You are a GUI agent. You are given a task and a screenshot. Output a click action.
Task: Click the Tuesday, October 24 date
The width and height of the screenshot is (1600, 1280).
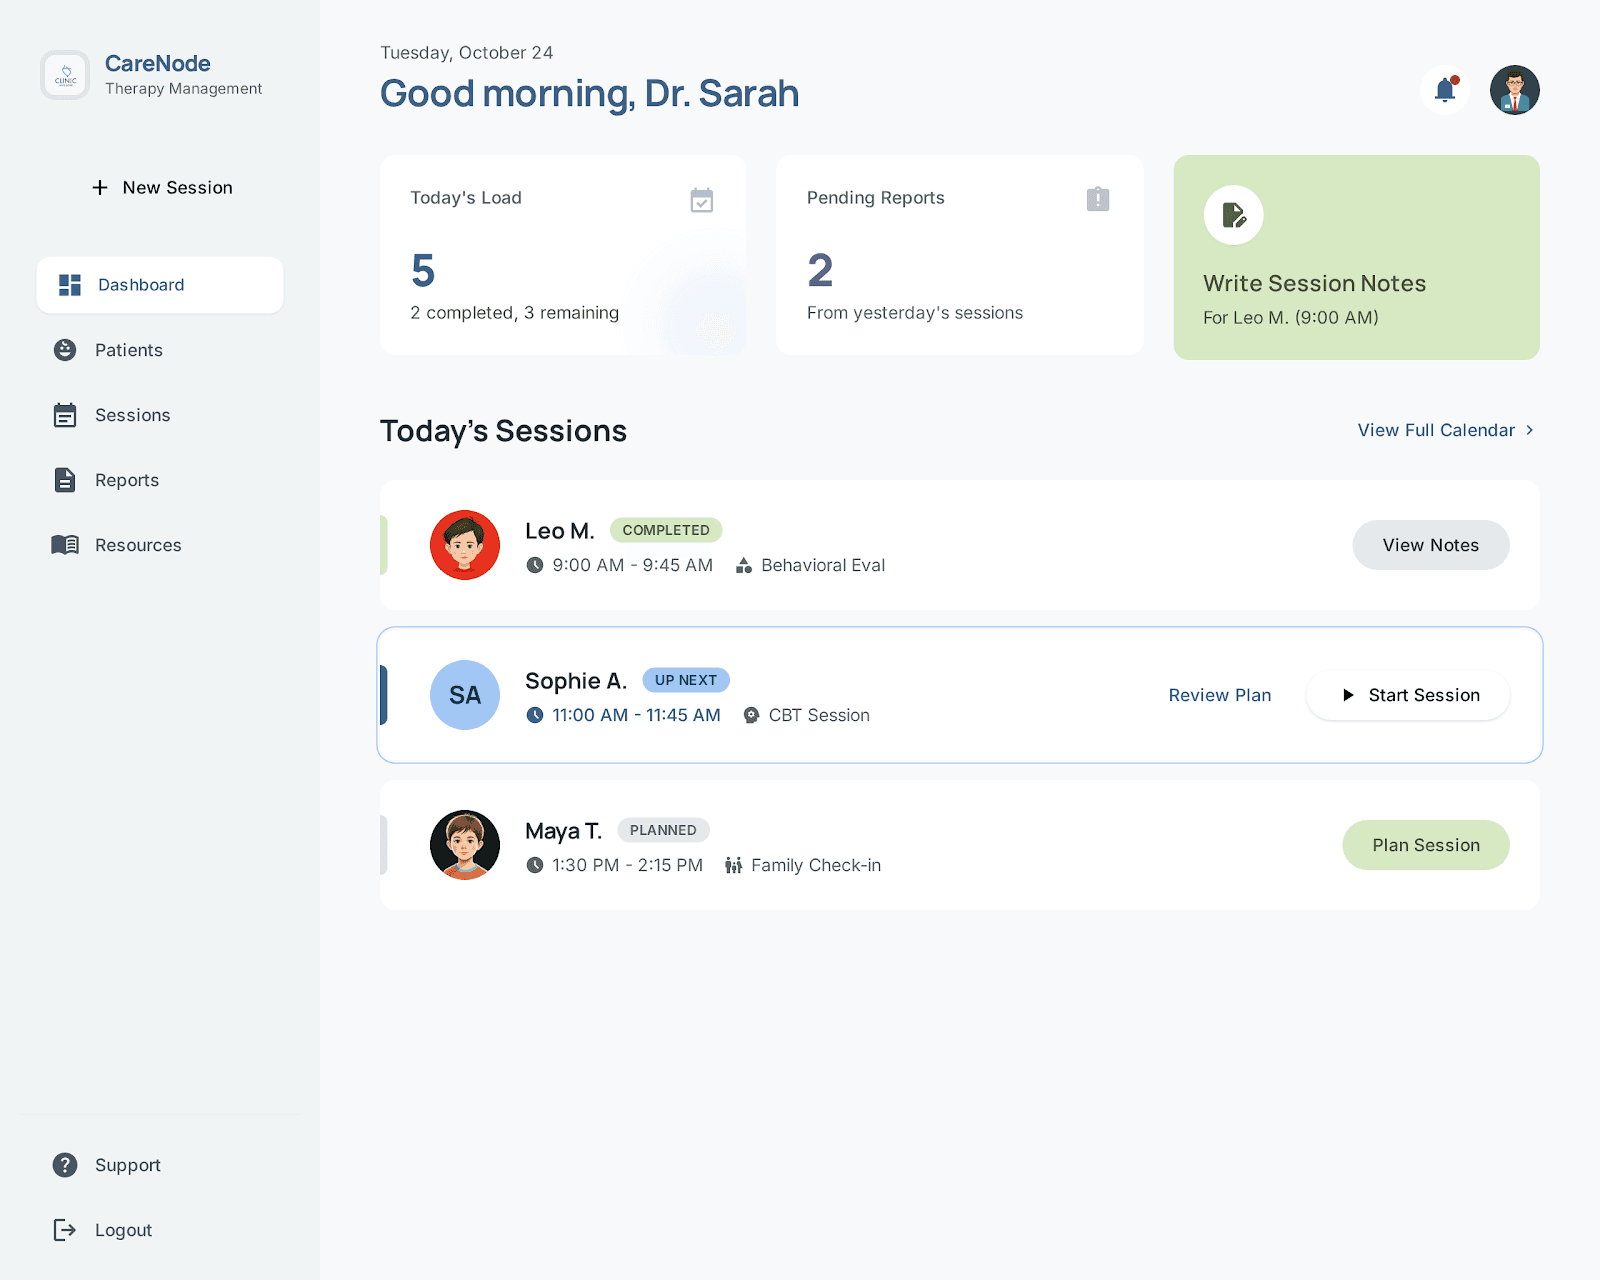(467, 53)
